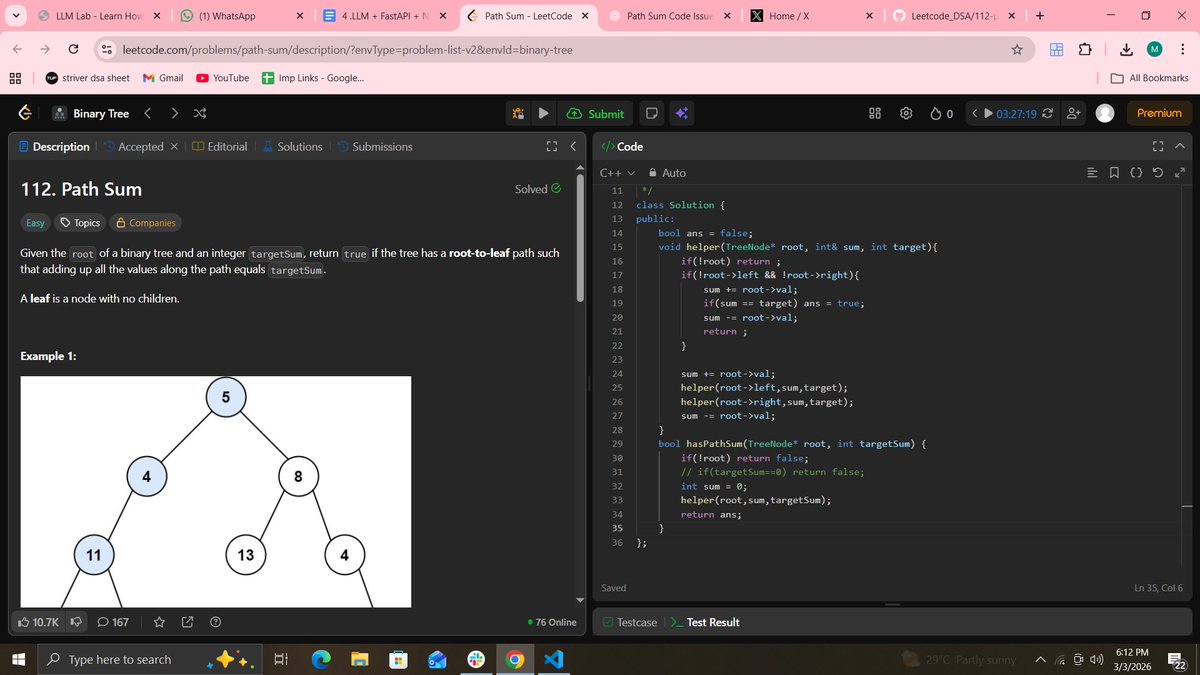Viewport: 1200px width, 675px height.
Task: Open the Binary Tree problem list
Action: tap(90, 113)
